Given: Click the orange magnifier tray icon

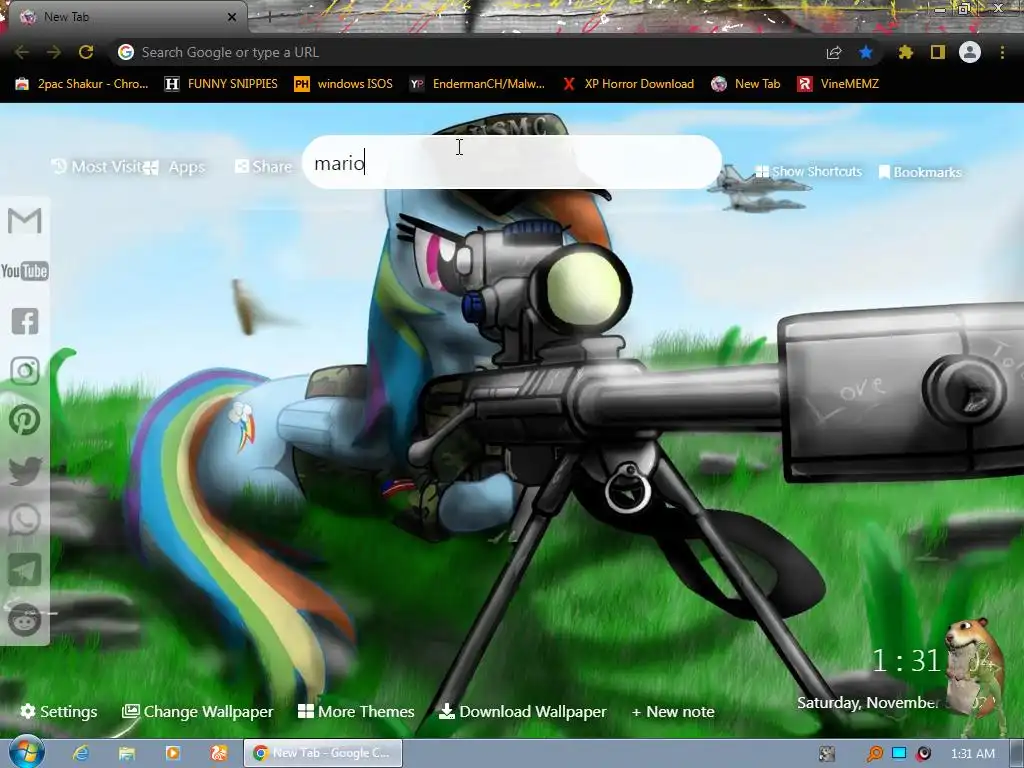Looking at the screenshot, I should [x=874, y=754].
